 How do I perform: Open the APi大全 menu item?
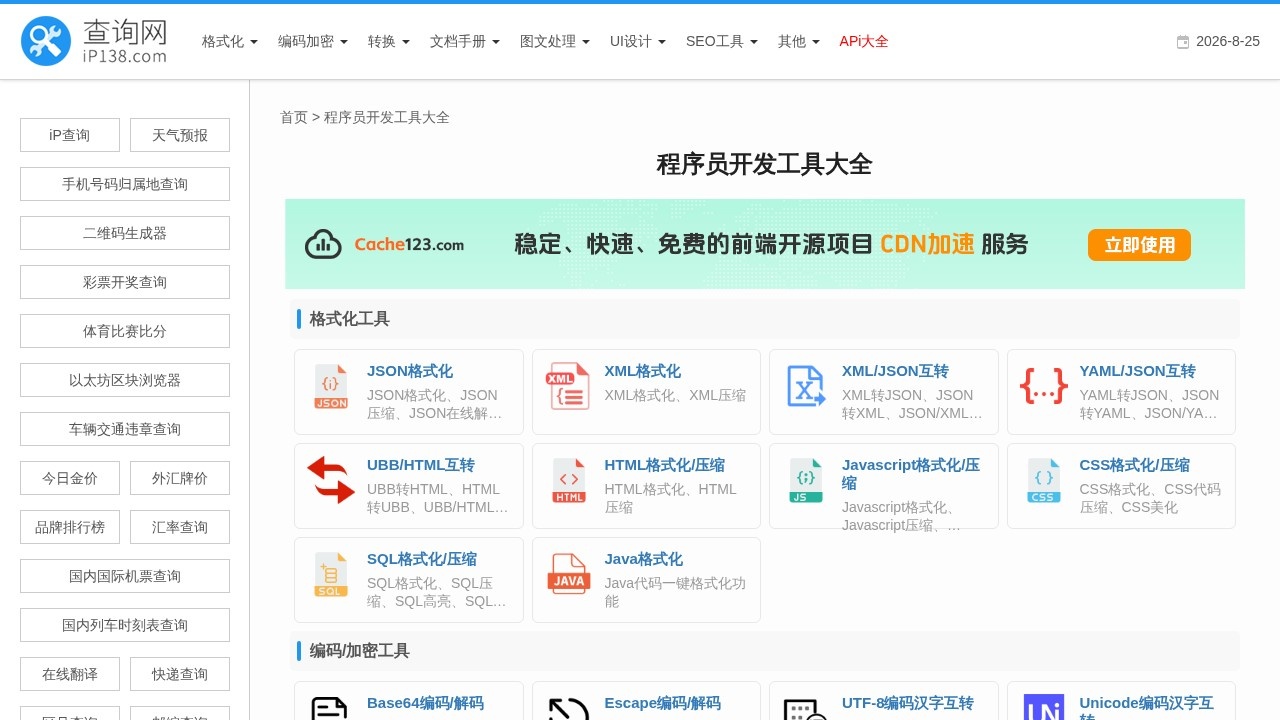(x=864, y=41)
